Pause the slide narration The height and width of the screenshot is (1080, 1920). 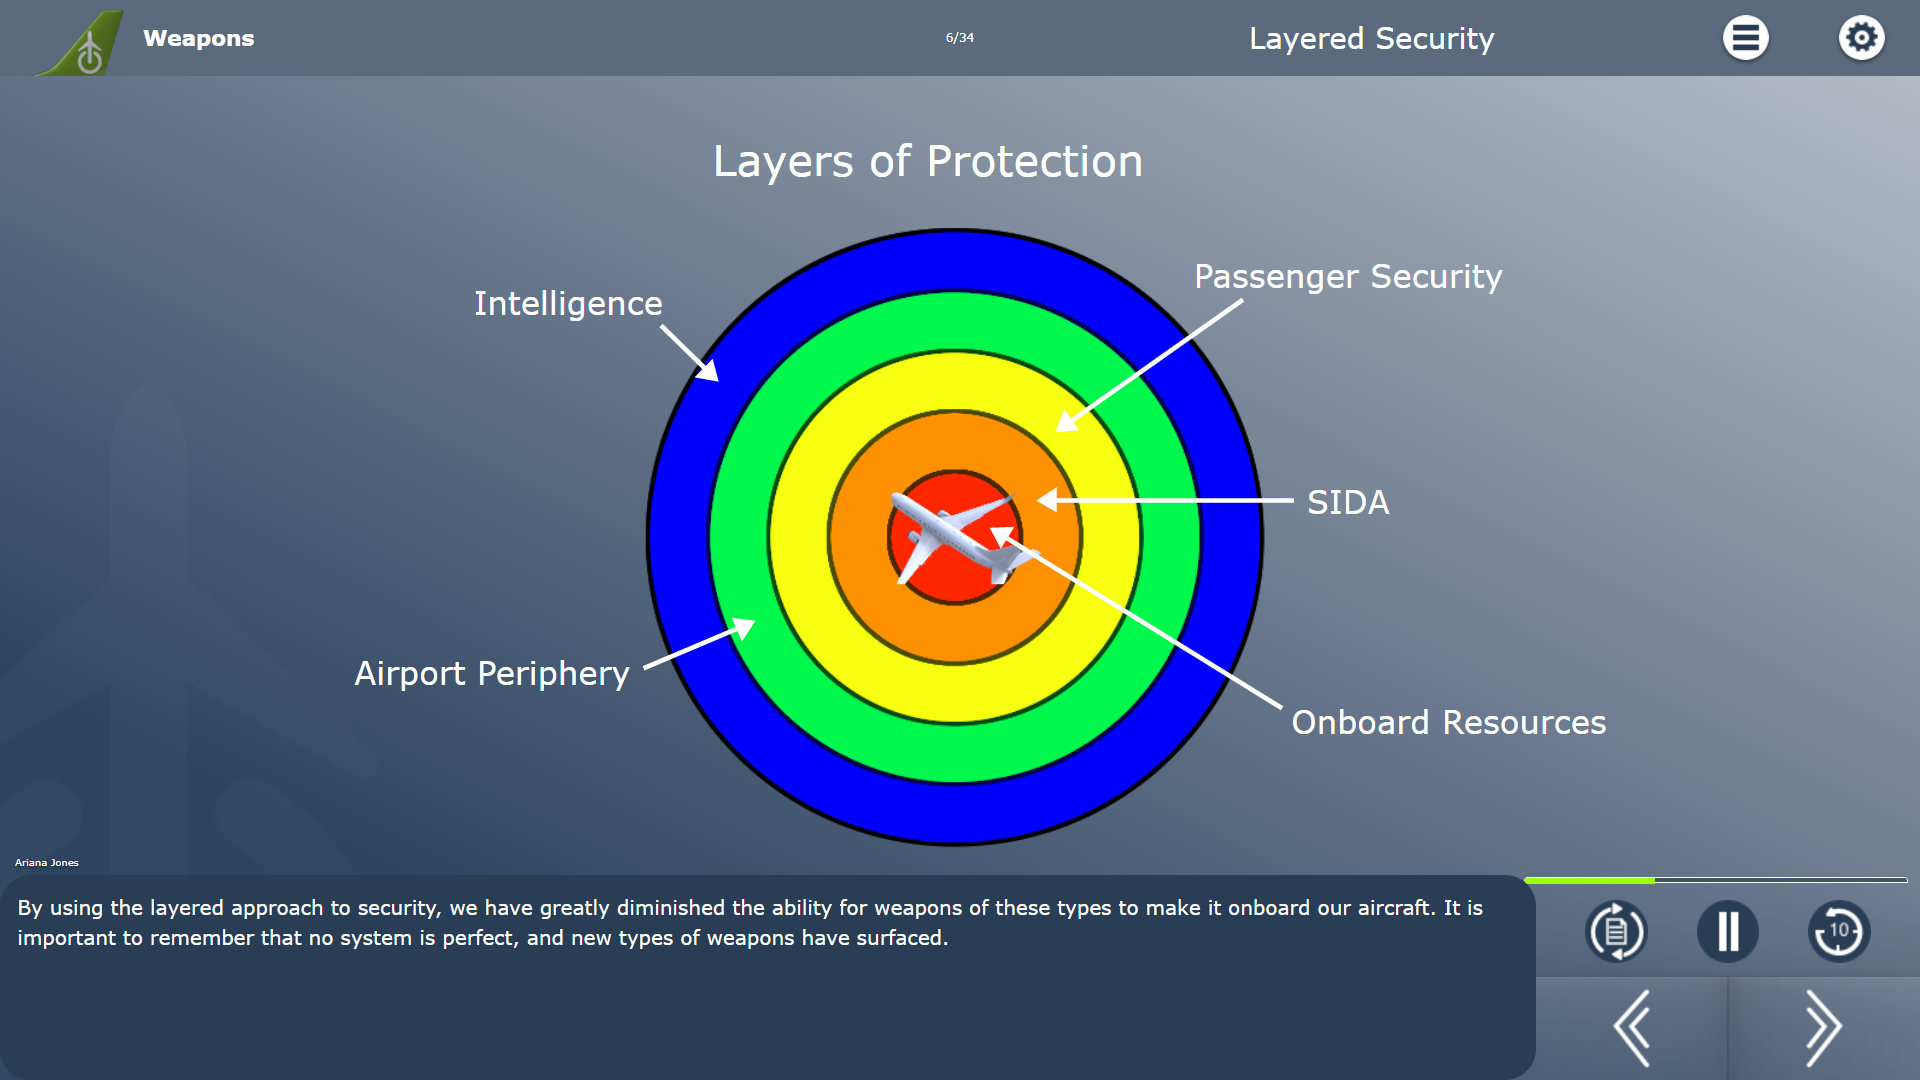tap(1727, 931)
